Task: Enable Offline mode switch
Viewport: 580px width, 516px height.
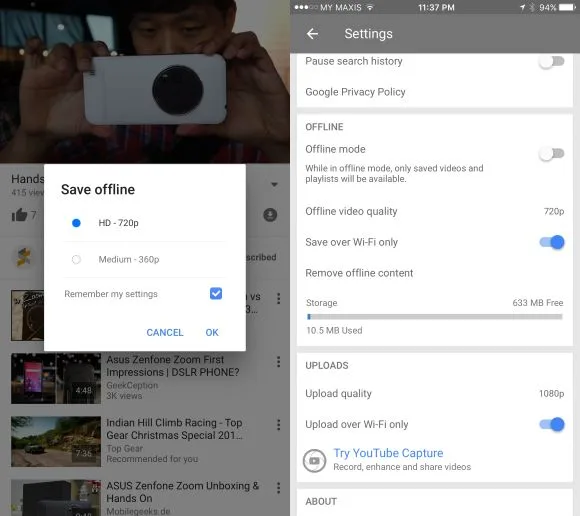Action: coord(552,154)
